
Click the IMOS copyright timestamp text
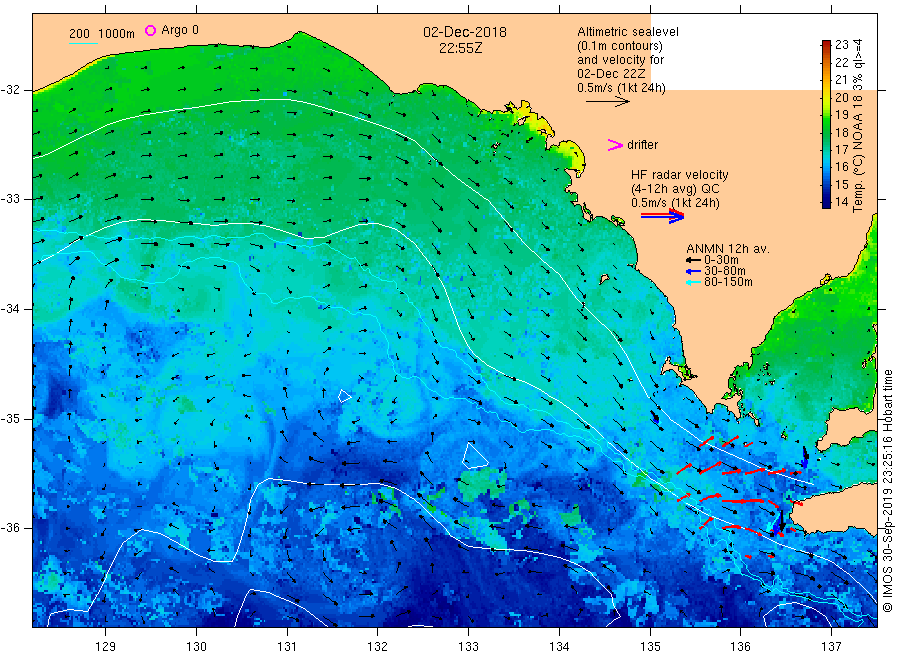click(888, 491)
